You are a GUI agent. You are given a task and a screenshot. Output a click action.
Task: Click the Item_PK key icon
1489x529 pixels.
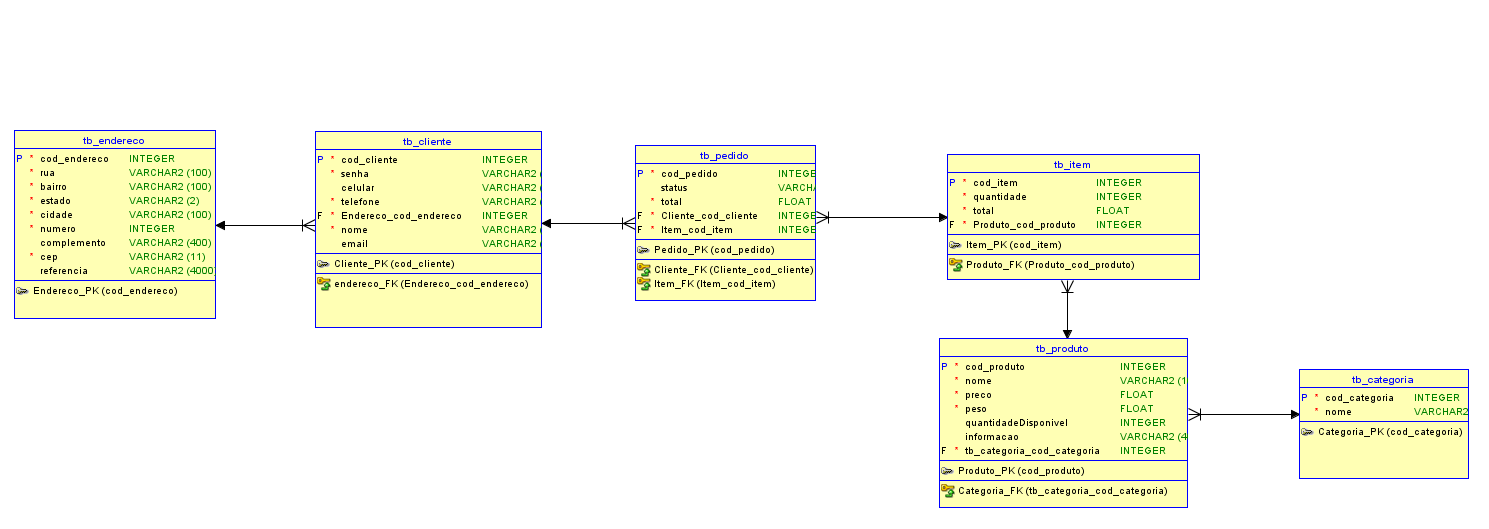[956, 244]
